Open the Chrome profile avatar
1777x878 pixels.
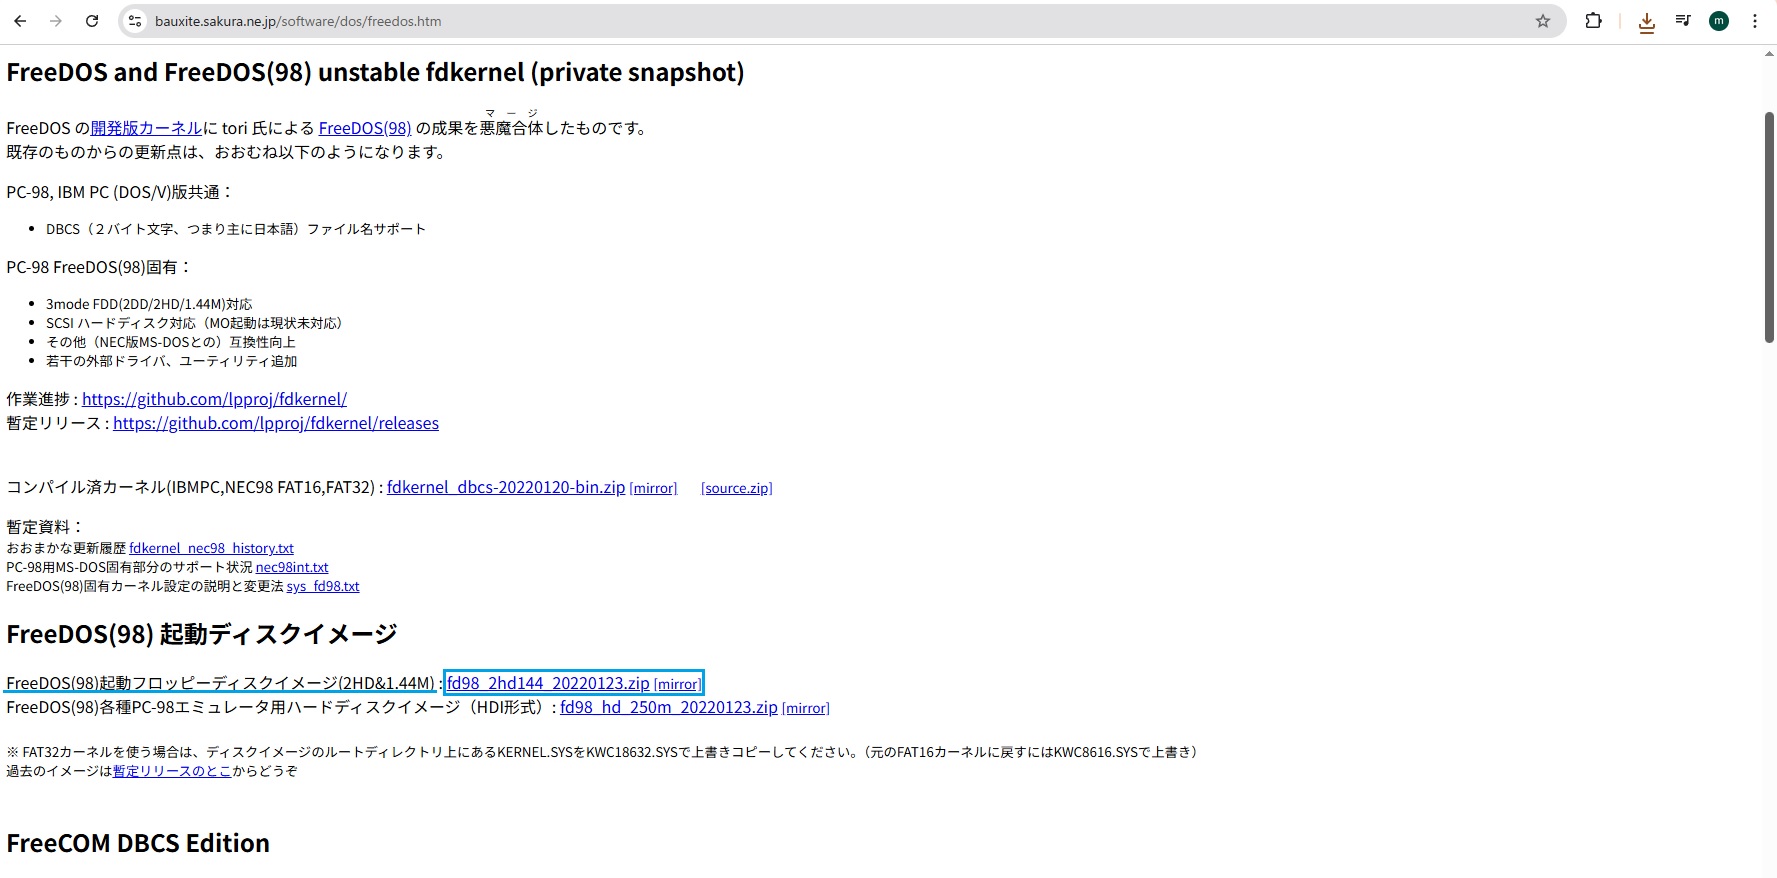[x=1719, y=21]
